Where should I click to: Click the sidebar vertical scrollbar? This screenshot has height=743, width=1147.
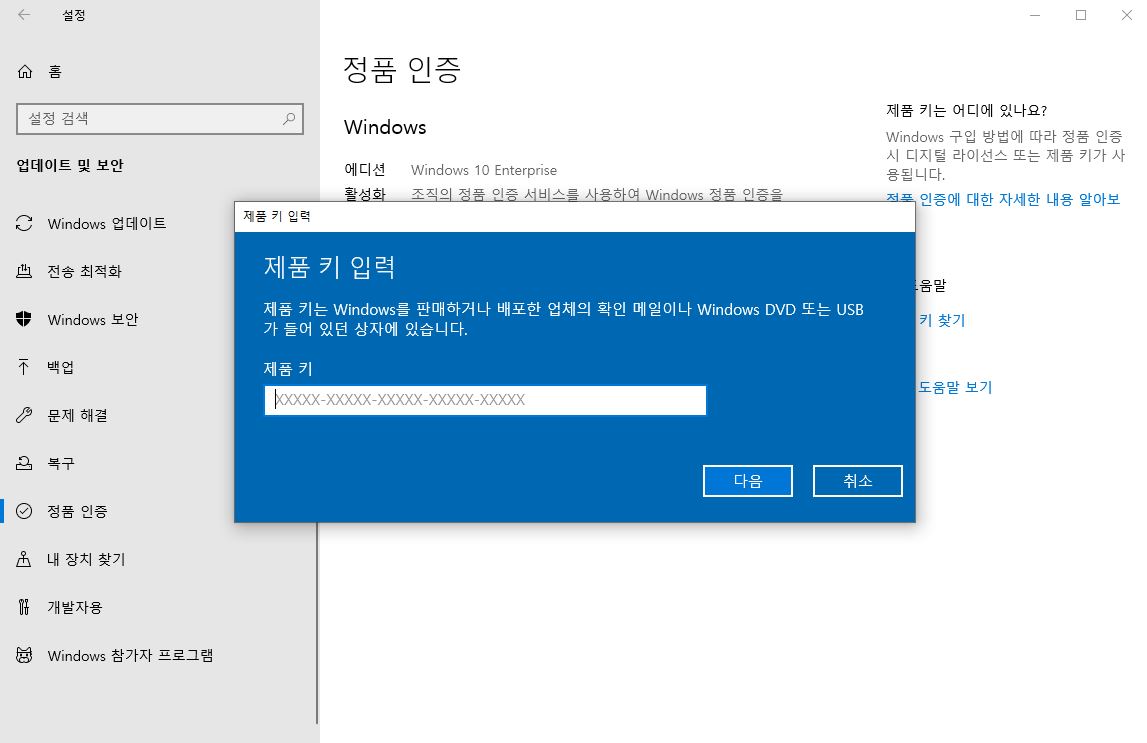317,622
